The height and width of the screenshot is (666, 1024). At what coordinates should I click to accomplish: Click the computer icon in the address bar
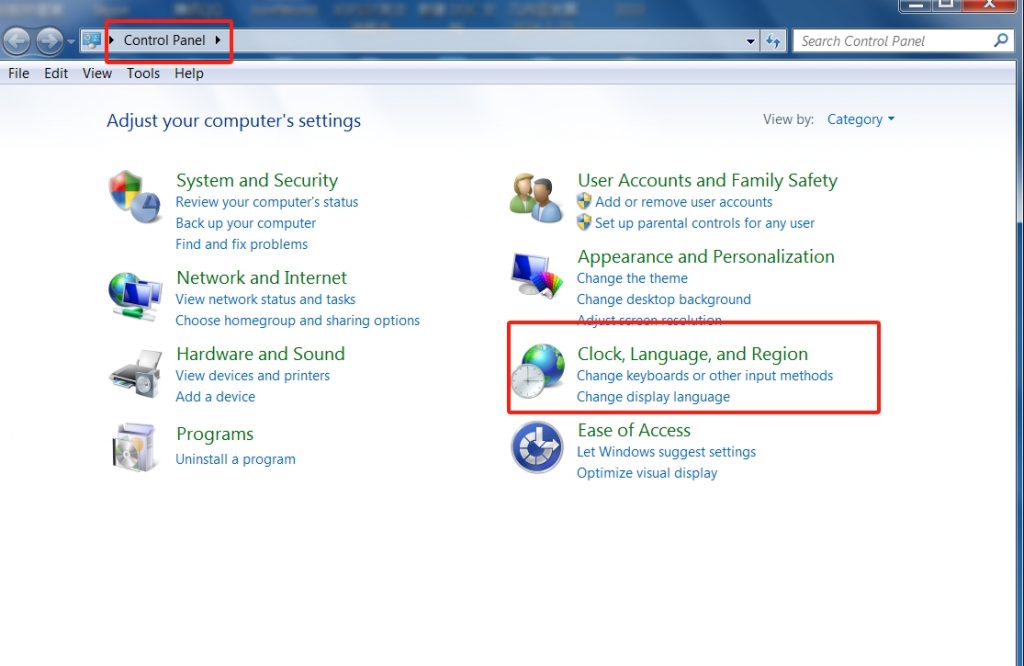click(91, 40)
